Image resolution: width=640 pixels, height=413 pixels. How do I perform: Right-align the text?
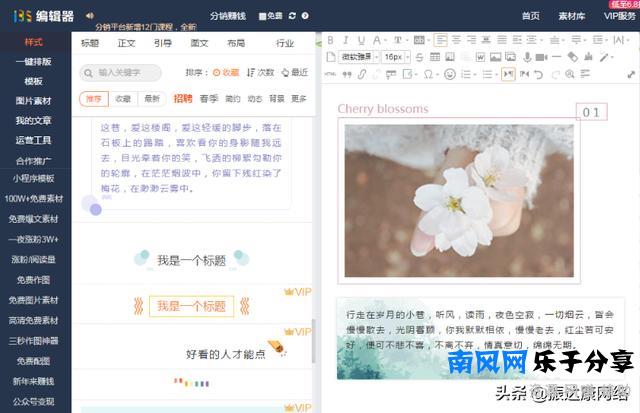tap(471, 40)
